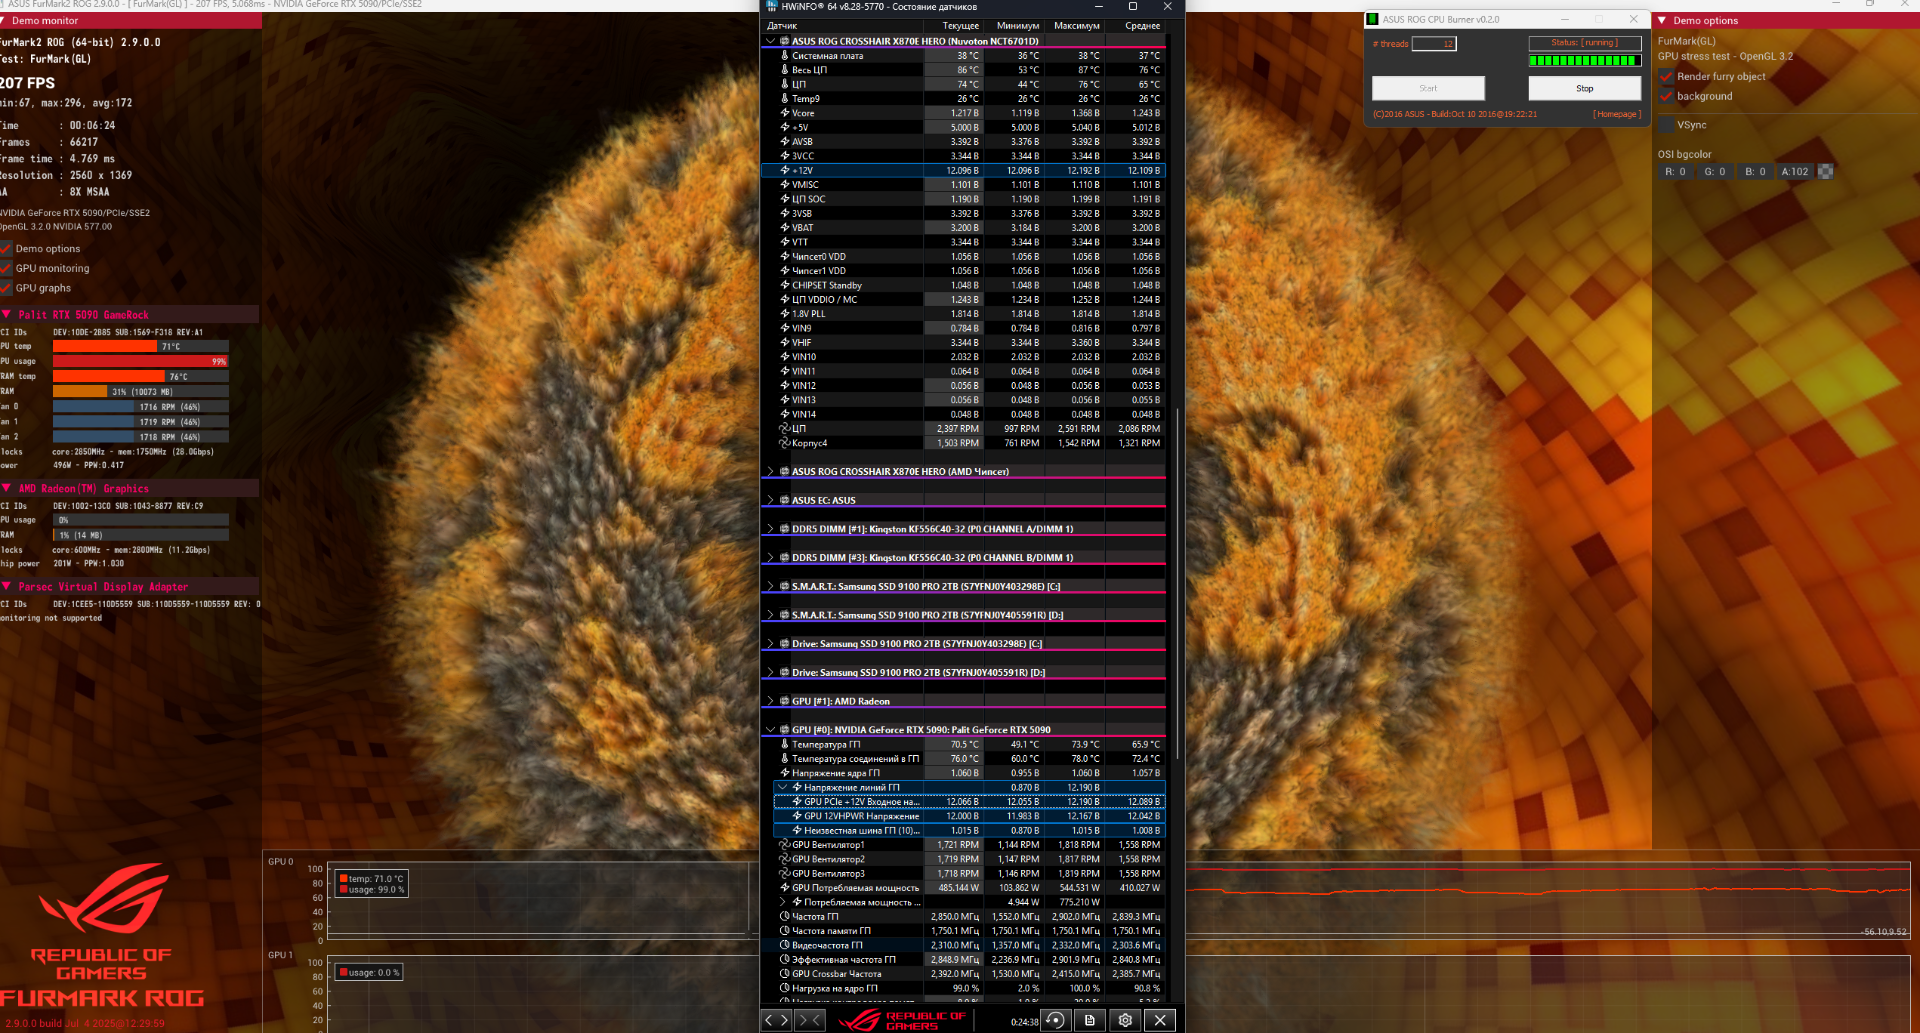Click the HWiNFO title bar app icon

tap(771, 6)
